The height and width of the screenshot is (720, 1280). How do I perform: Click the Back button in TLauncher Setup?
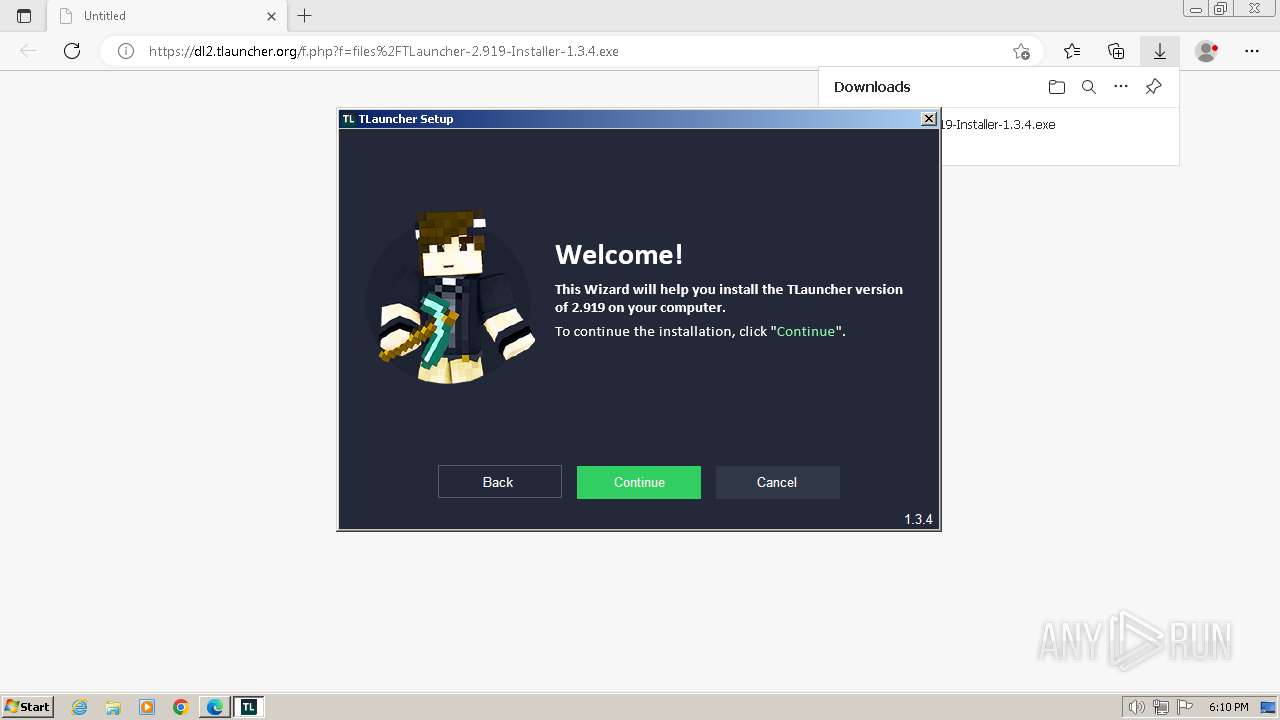click(x=499, y=482)
